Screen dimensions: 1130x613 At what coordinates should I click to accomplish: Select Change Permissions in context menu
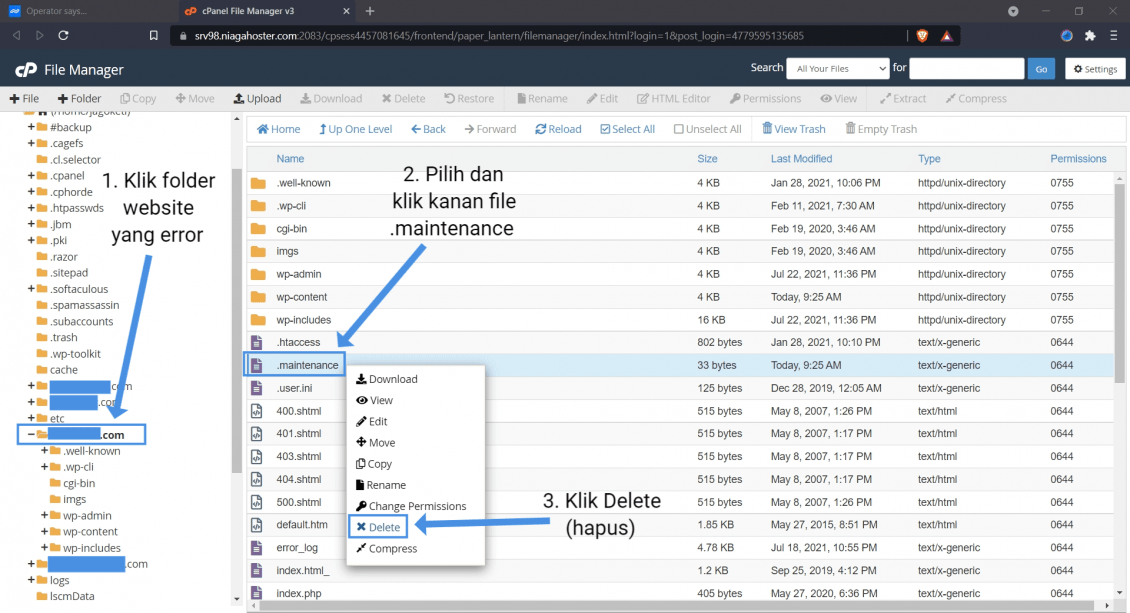(x=411, y=506)
